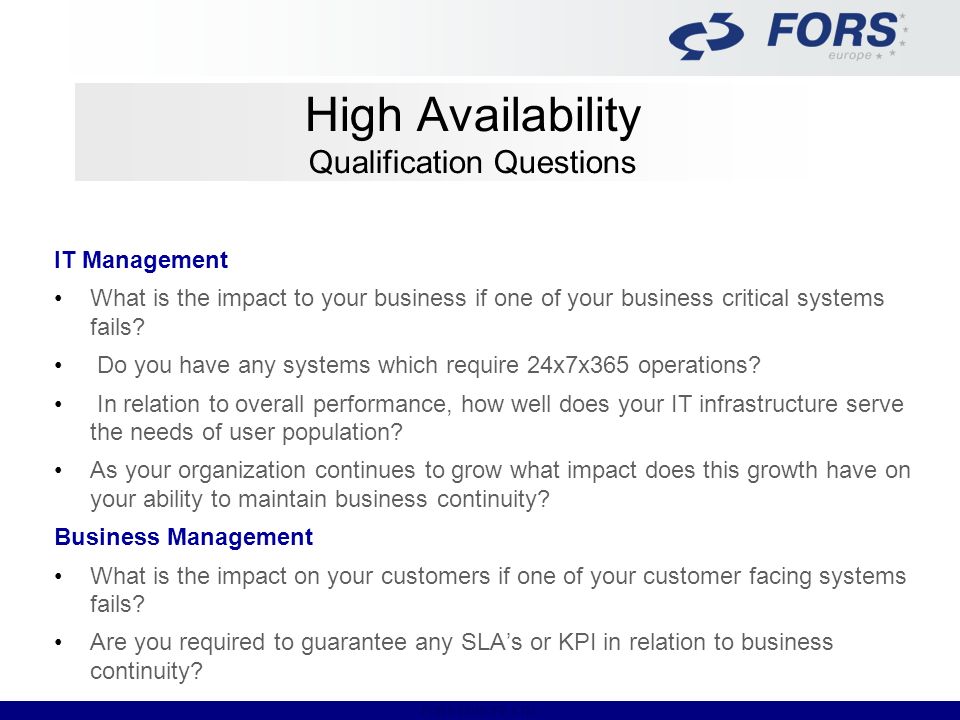Click the bullet dot before 'As your organization continues'
The height and width of the screenshot is (720, 960).
coord(59,471)
